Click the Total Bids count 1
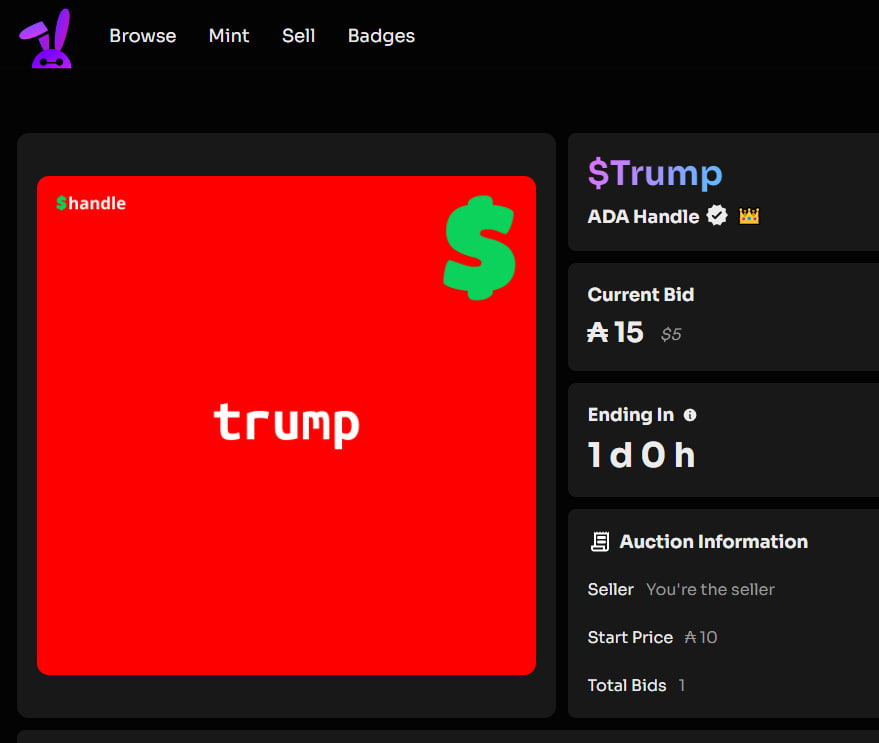879x743 pixels. pyautogui.click(x=682, y=685)
